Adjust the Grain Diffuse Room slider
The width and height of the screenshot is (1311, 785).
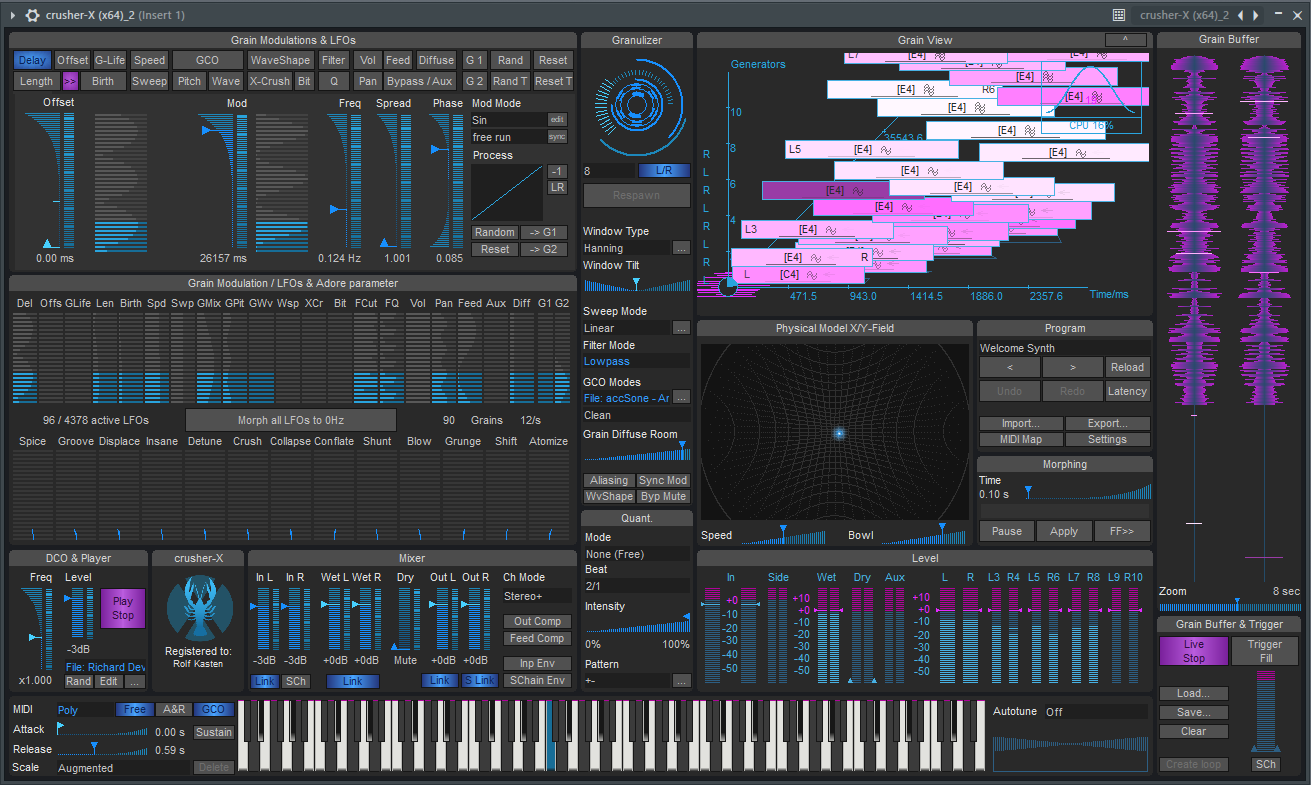point(636,451)
